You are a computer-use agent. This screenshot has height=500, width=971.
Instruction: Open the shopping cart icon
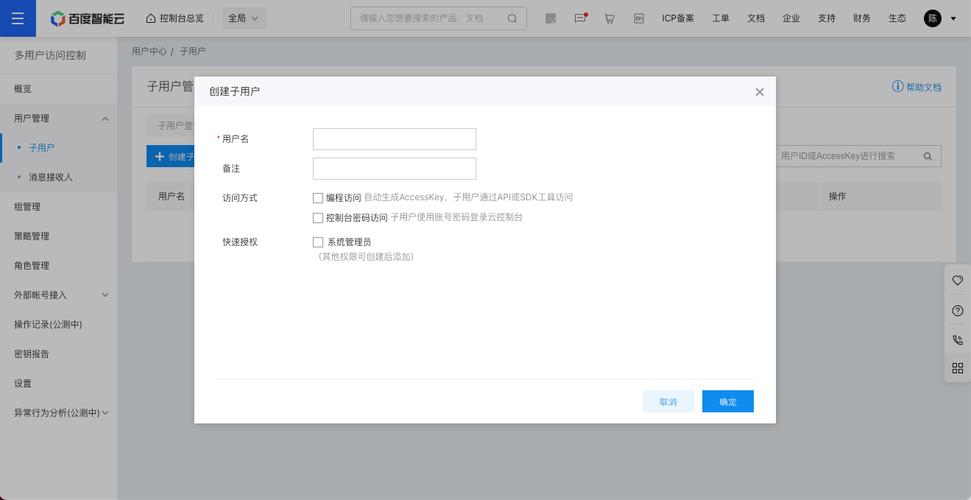coord(609,18)
